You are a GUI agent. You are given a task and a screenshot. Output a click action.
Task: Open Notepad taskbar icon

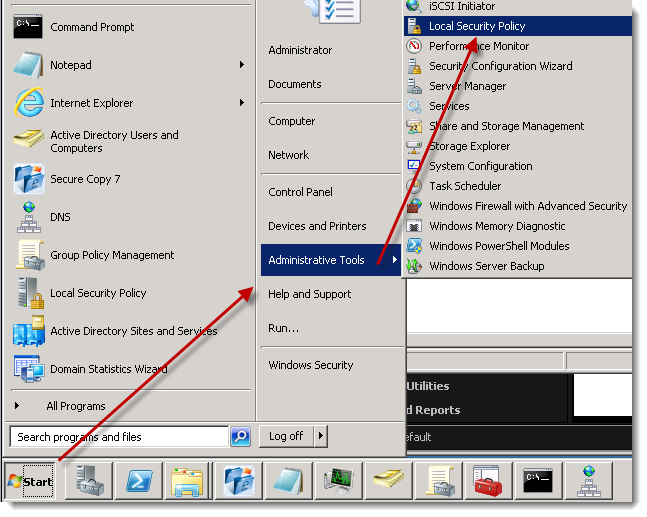[289, 481]
